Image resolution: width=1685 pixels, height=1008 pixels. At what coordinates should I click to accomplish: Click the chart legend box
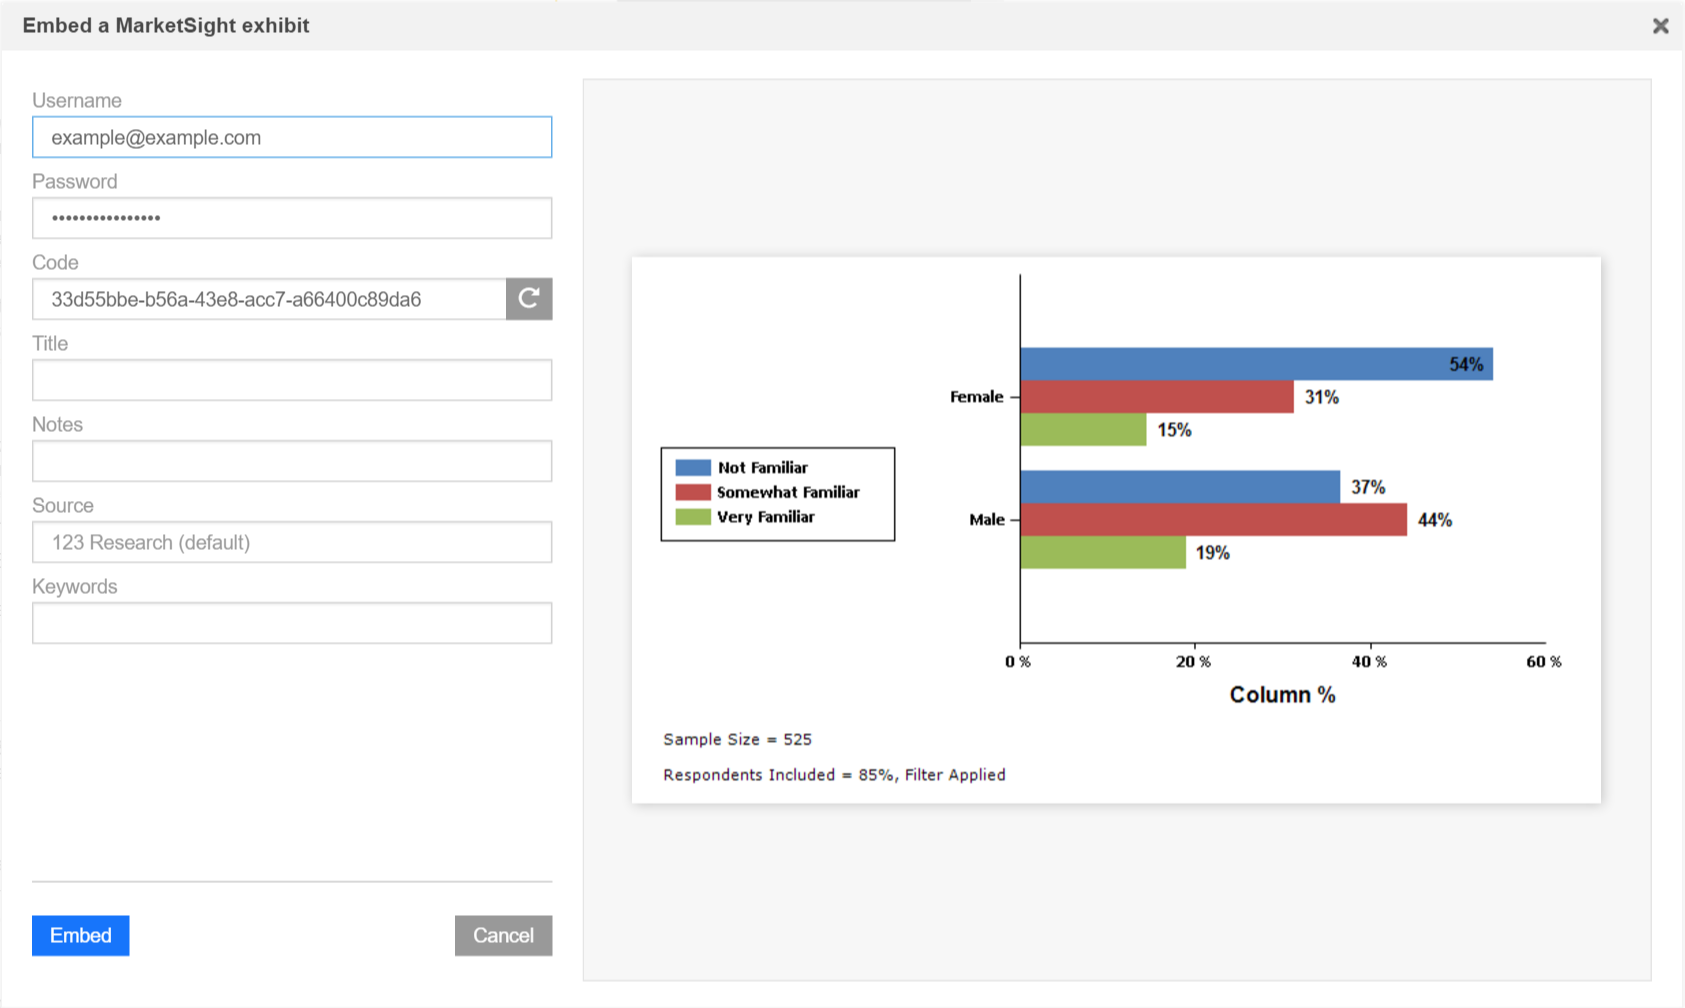pos(778,493)
